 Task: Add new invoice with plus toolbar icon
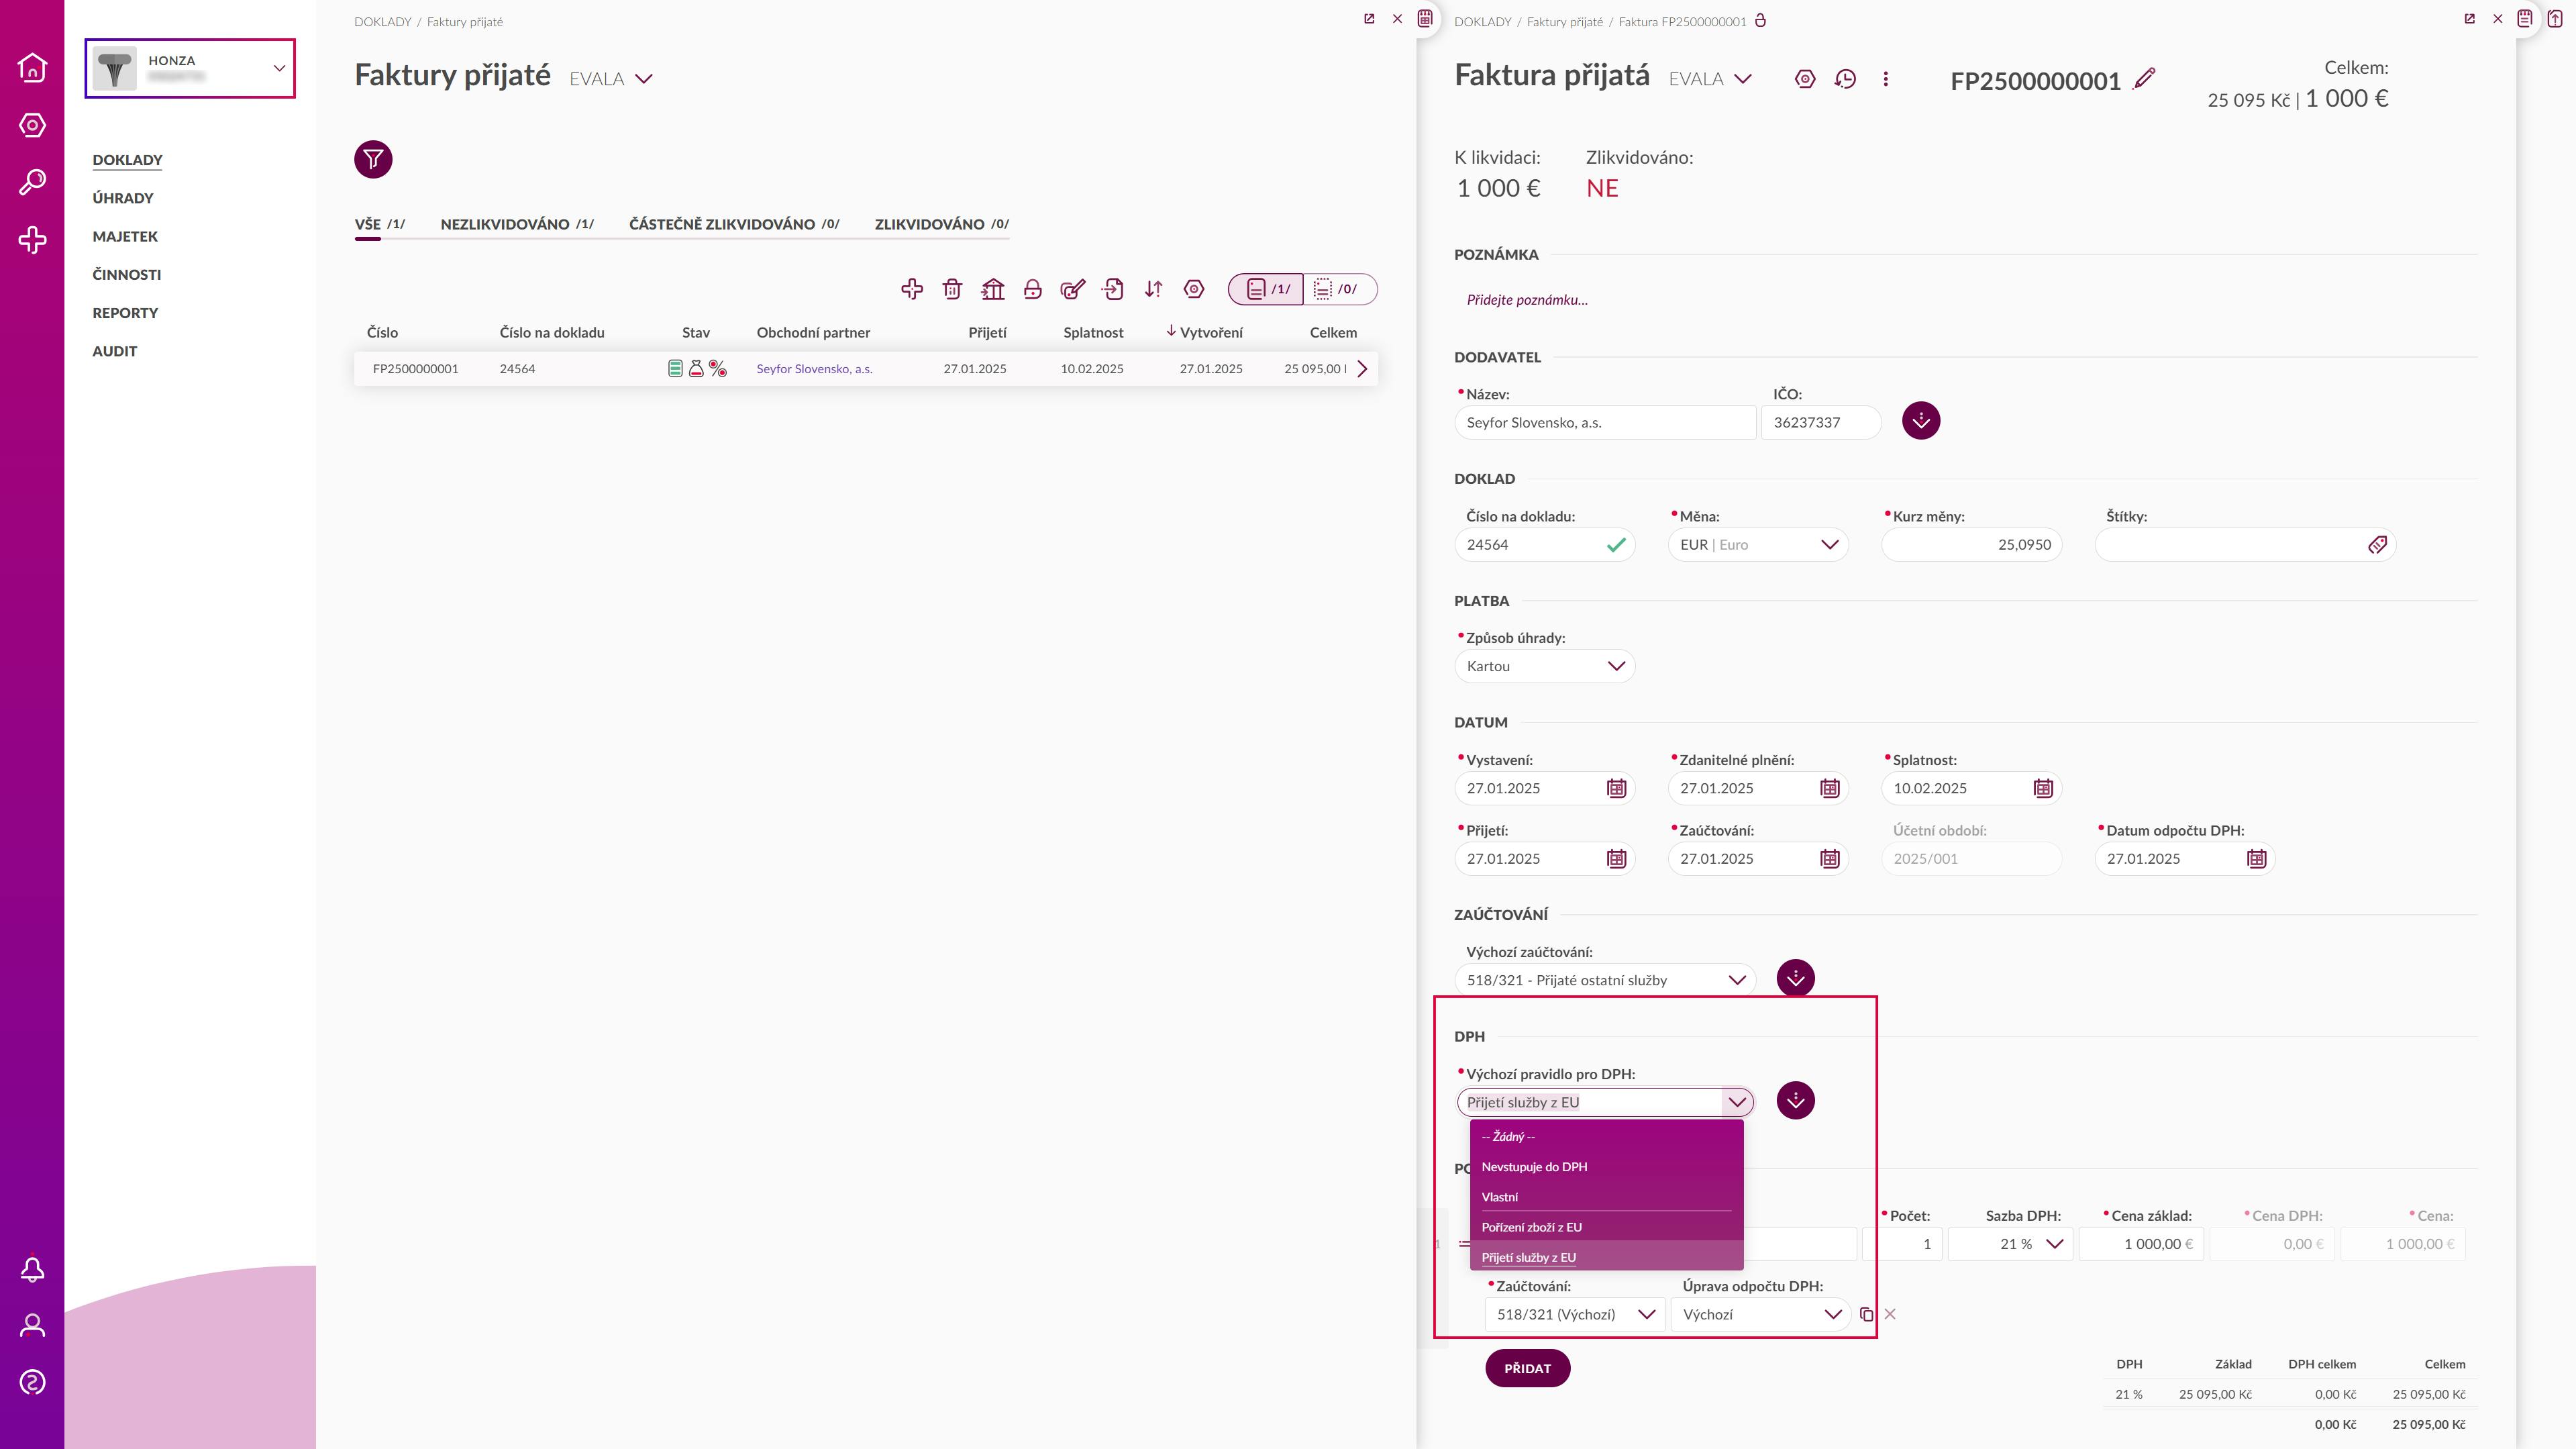912,289
